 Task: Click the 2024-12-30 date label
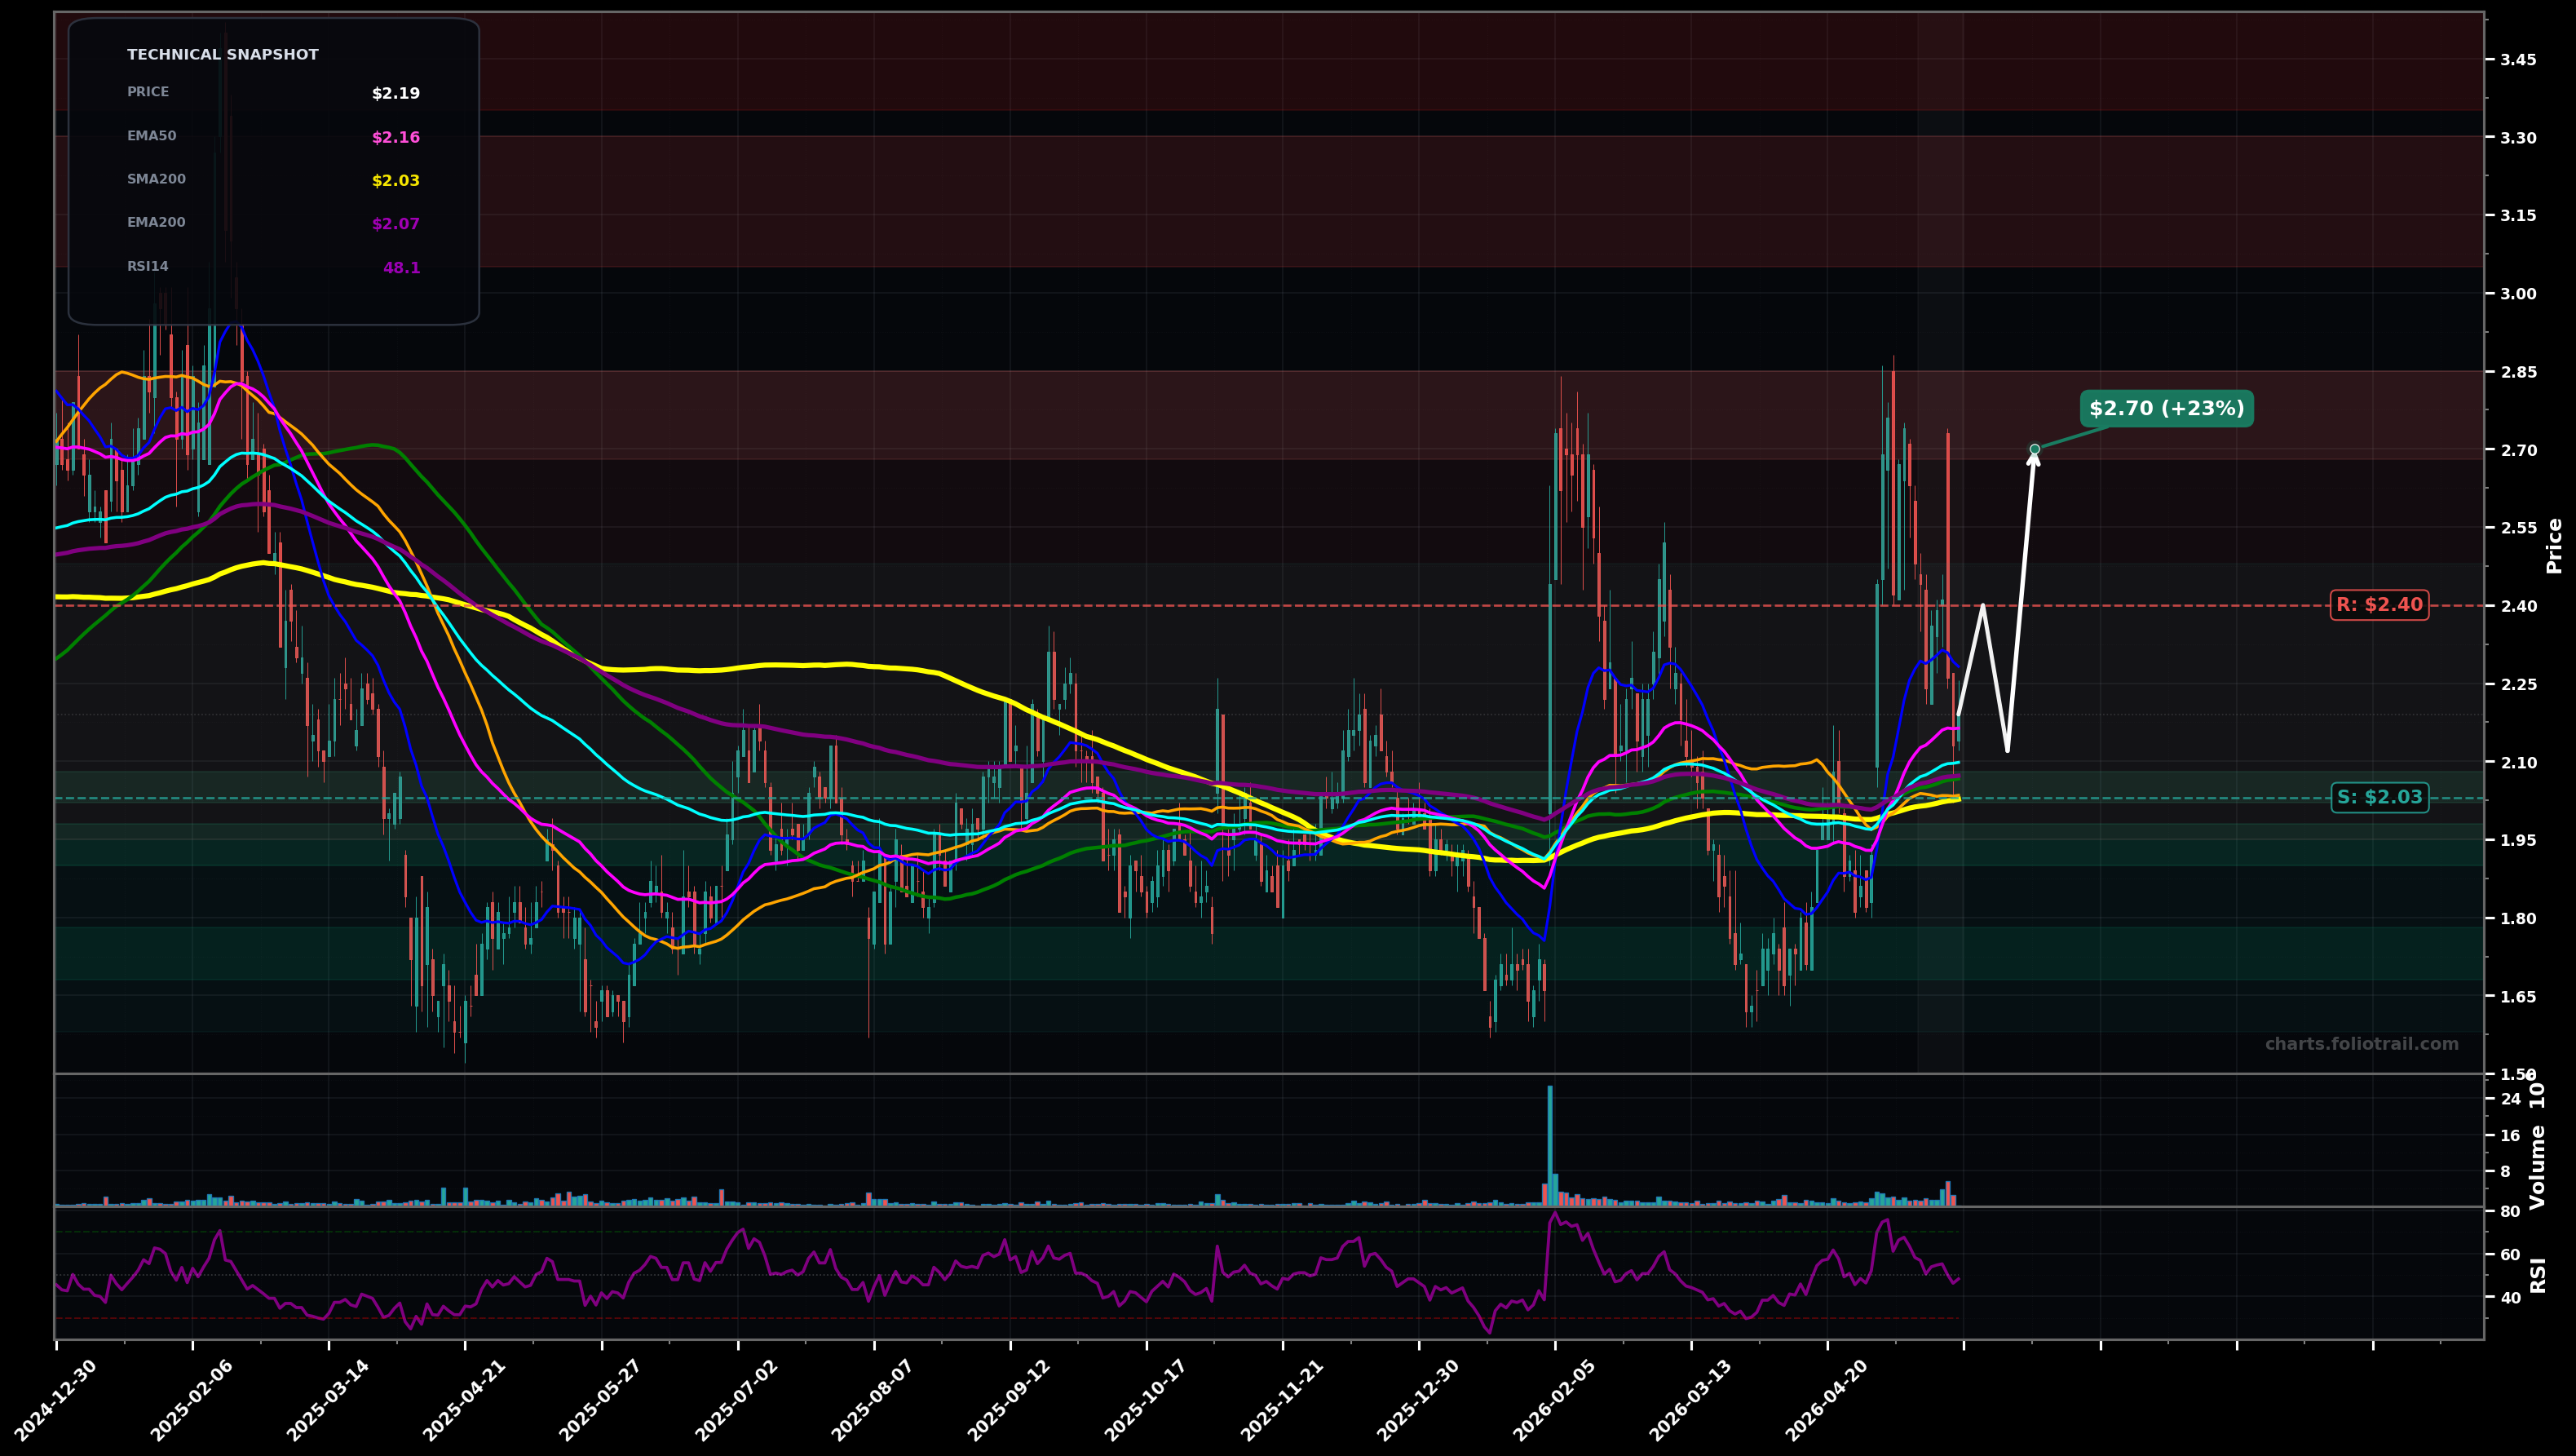(x=56, y=1400)
